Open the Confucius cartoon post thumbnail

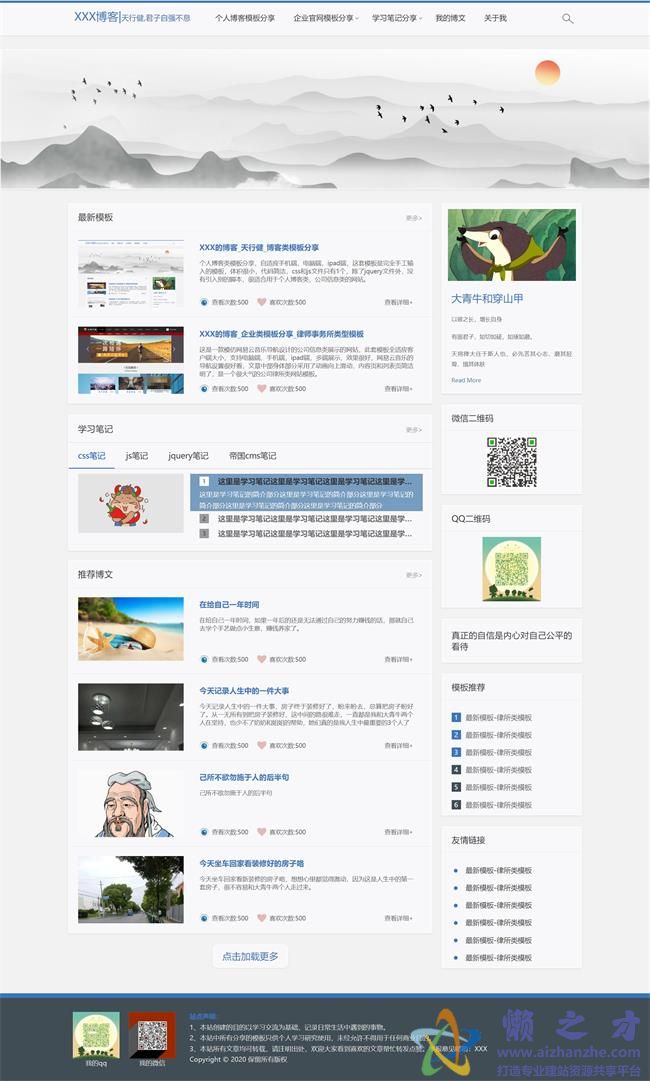tap(130, 803)
